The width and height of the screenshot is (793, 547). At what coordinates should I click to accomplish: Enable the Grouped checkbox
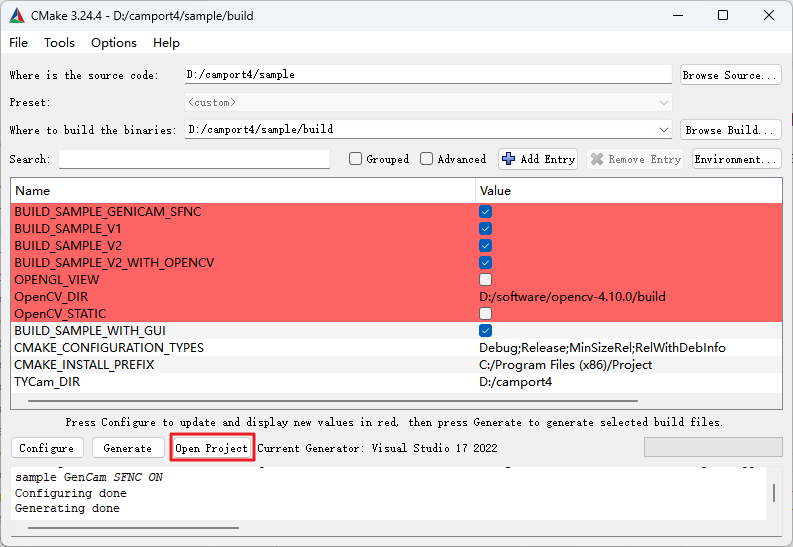pyautogui.click(x=355, y=159)
